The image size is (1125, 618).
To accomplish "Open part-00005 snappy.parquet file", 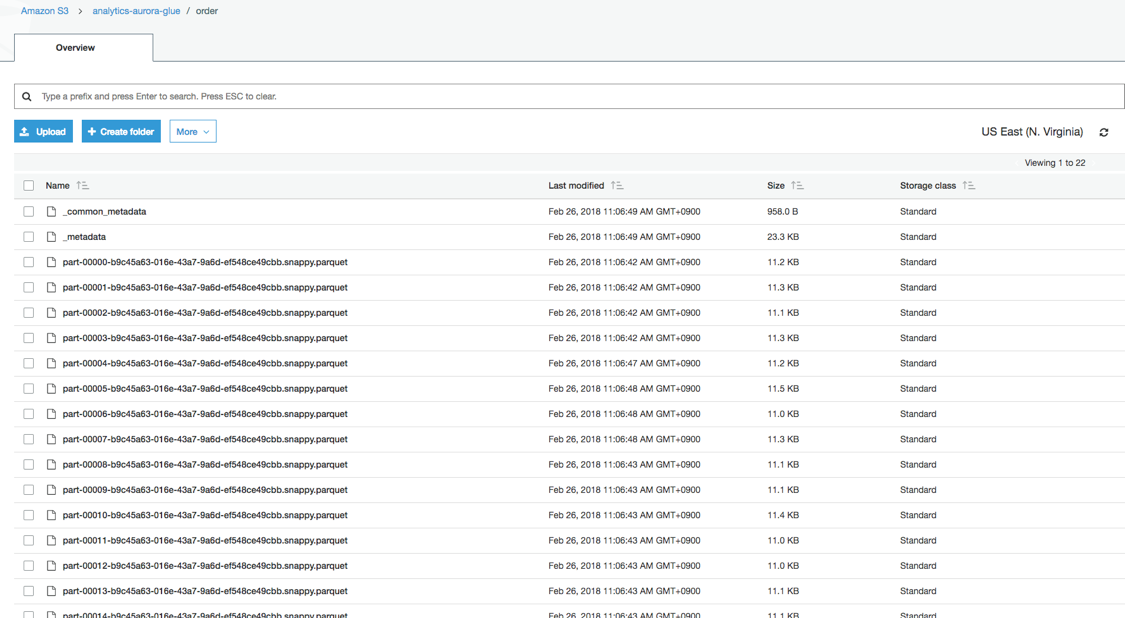I will coord(205,388).
